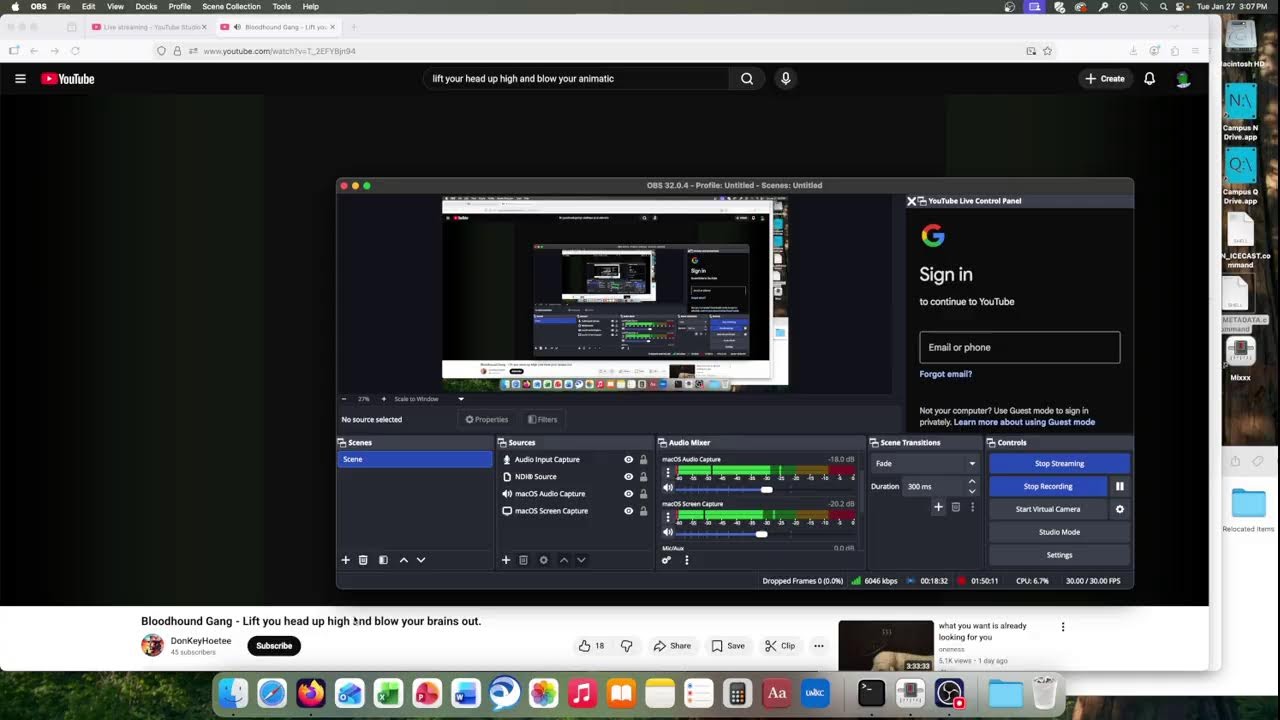Remove source using Sources trash icon

[523, 560]
